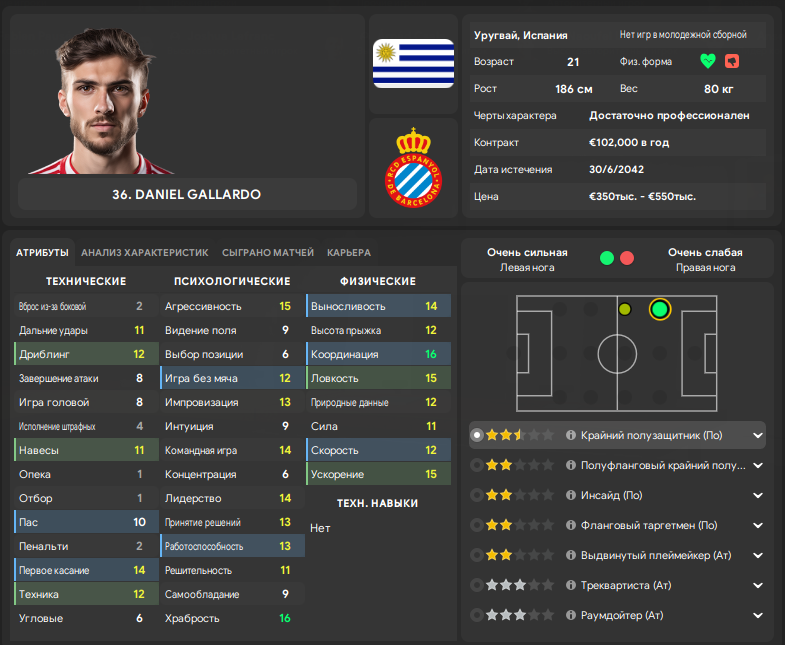Click info icon beside Инсайд (По)
The width and height of the screenshot is (785, 645).
pyautogui.click(x=570, y=495)
